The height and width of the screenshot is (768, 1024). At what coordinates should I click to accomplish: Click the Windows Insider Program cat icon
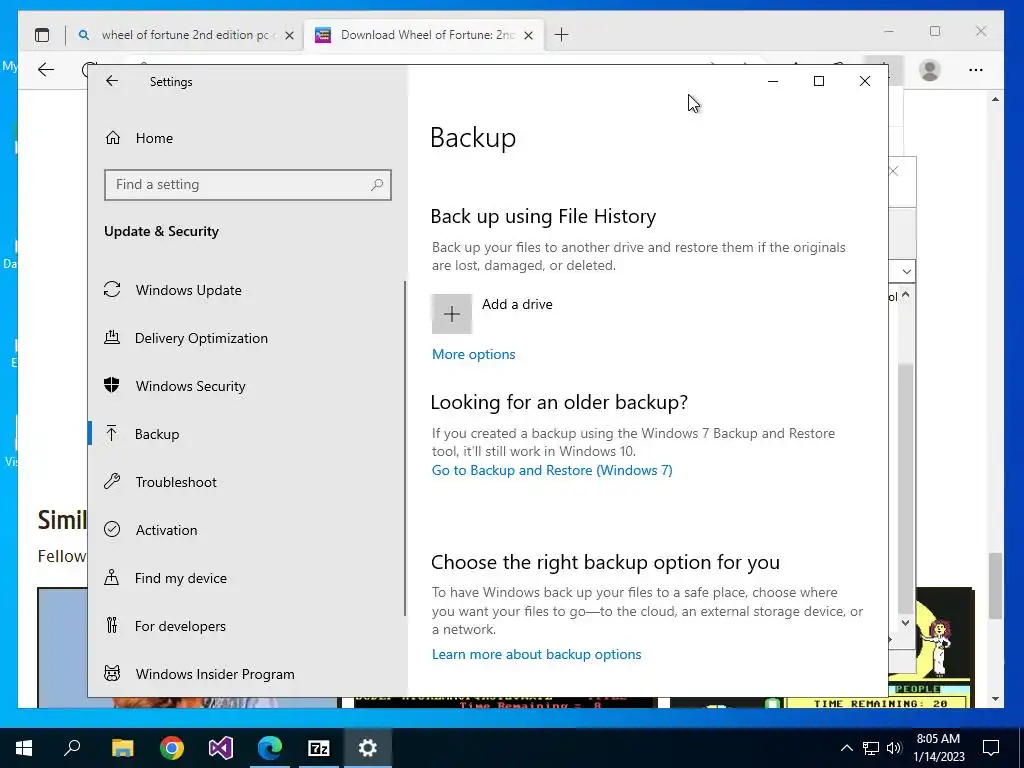[x=112, y=673]
